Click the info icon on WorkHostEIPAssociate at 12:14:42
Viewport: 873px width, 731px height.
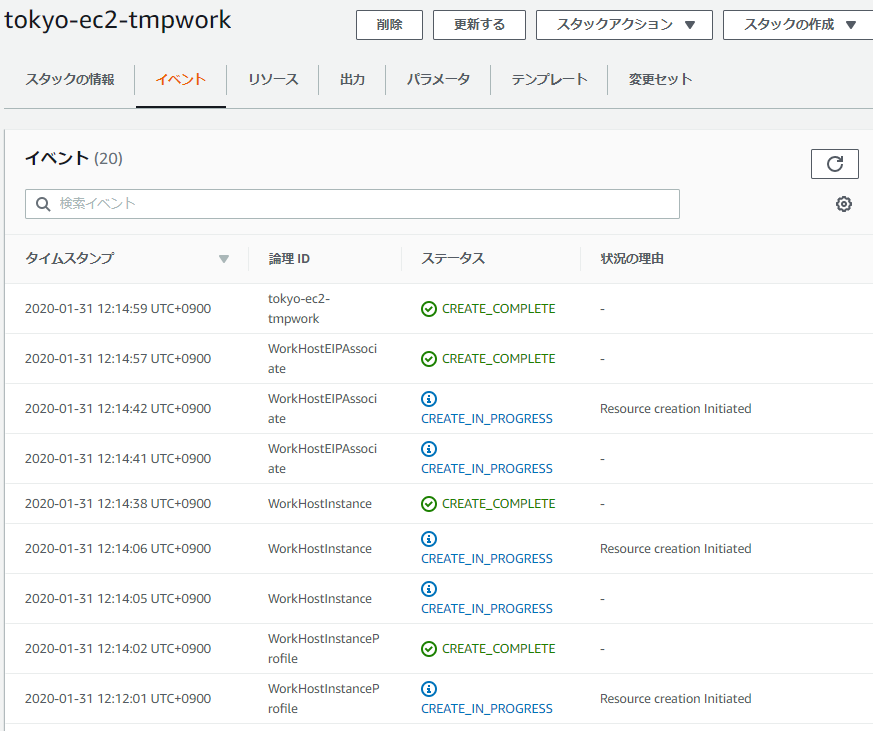pyautogui.click(x=429, y=399)
